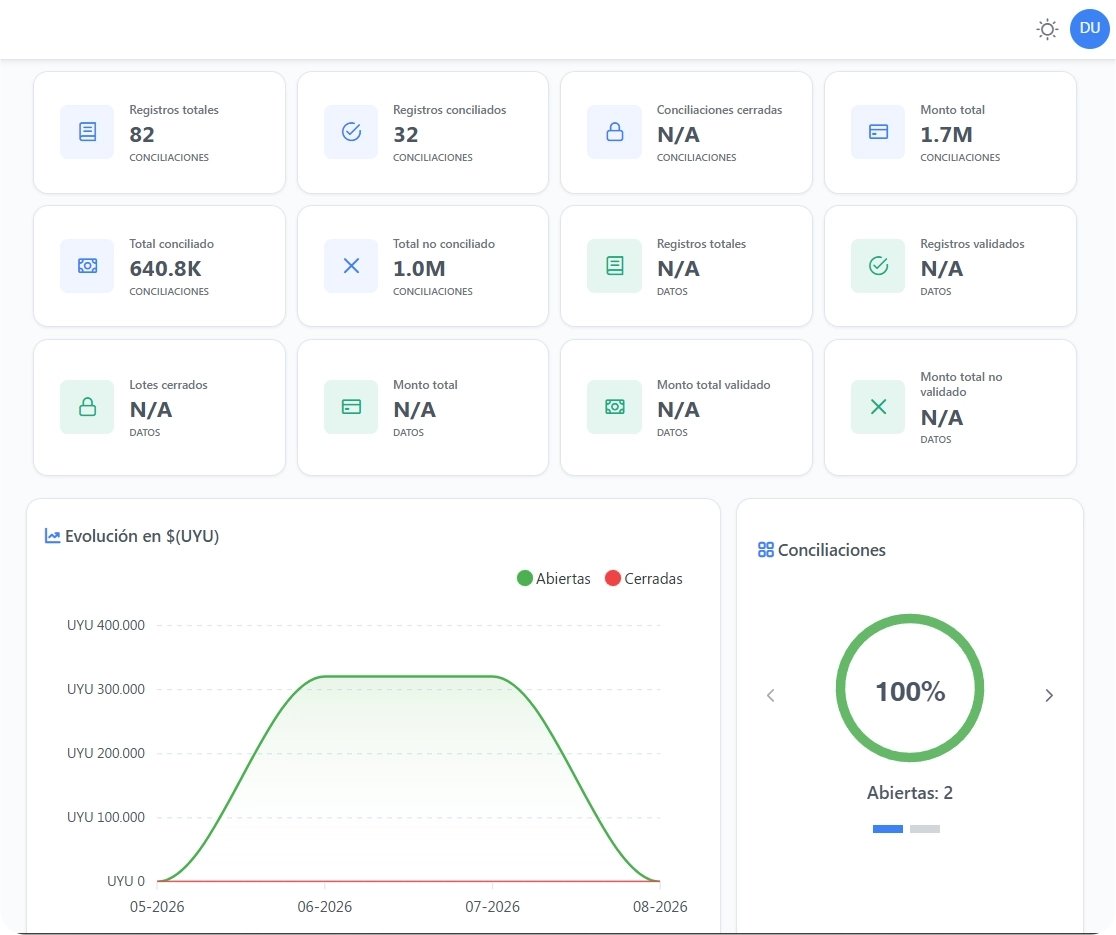Click the green Abiertas legend color dot
This screenshot has height=935, width=1116.
pos(525,579)
